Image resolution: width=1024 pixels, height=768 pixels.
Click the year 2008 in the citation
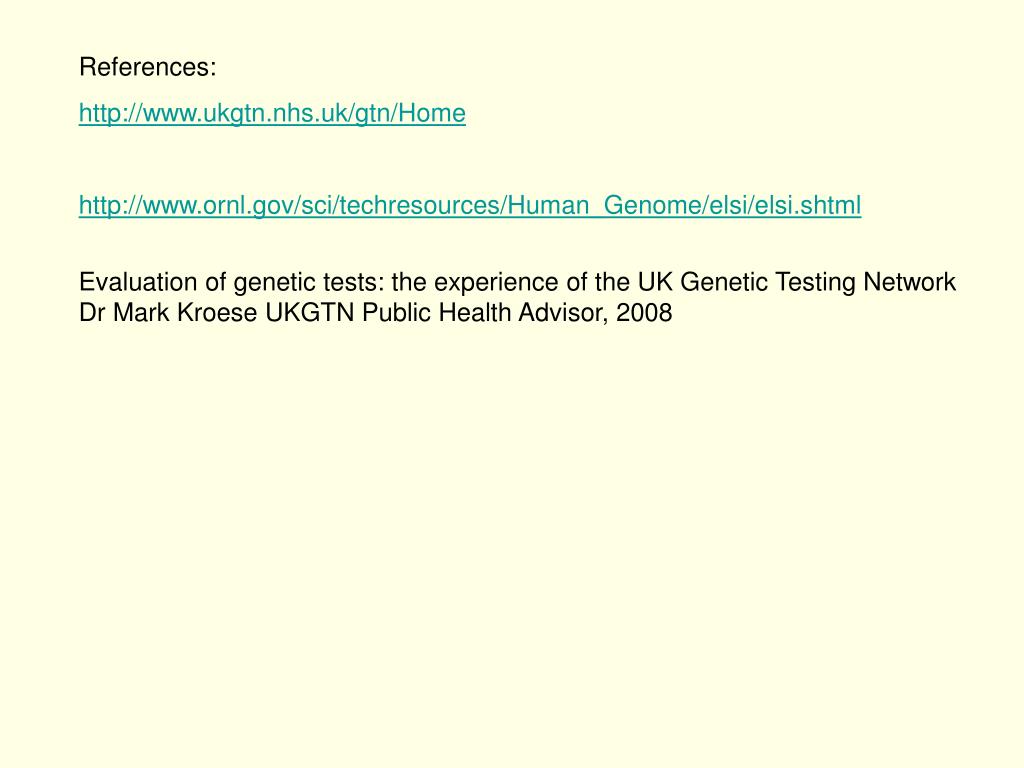tap(644, 312)
